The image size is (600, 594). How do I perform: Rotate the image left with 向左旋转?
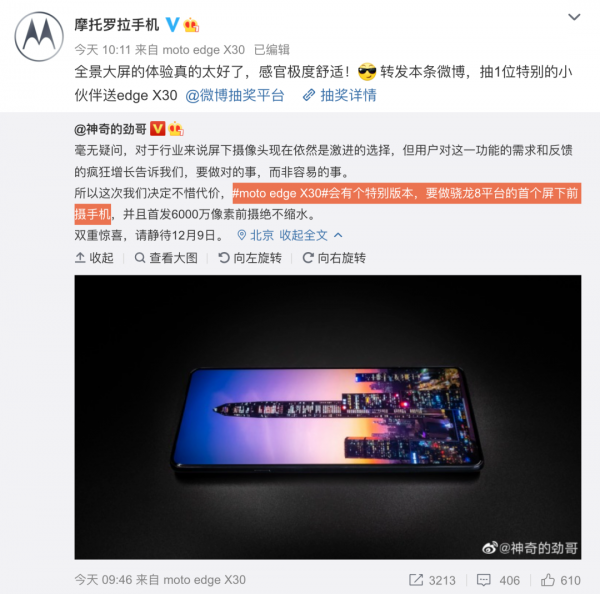[250, 258]
